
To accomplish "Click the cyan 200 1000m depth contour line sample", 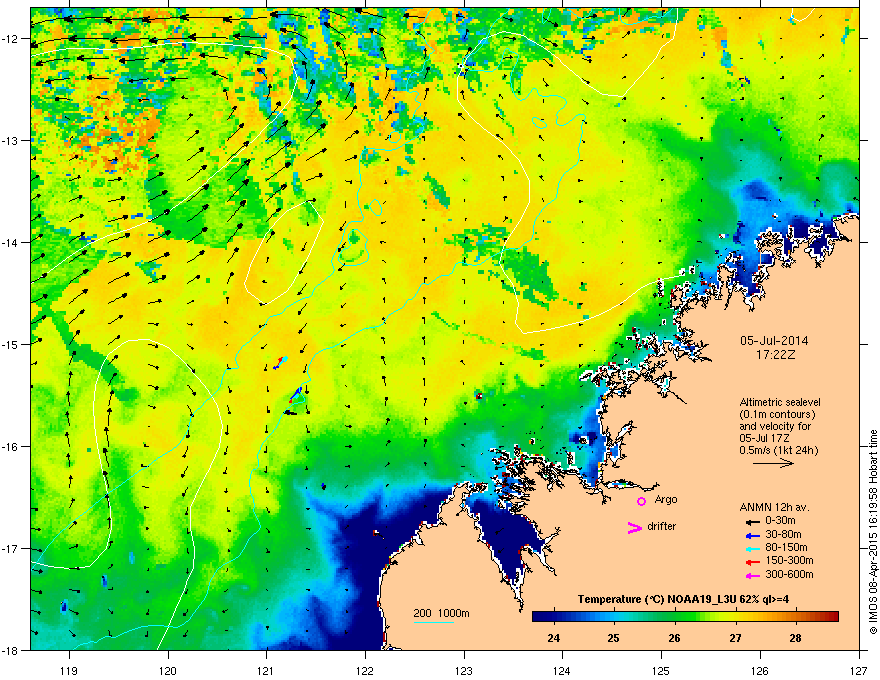I will pos(434,622).
